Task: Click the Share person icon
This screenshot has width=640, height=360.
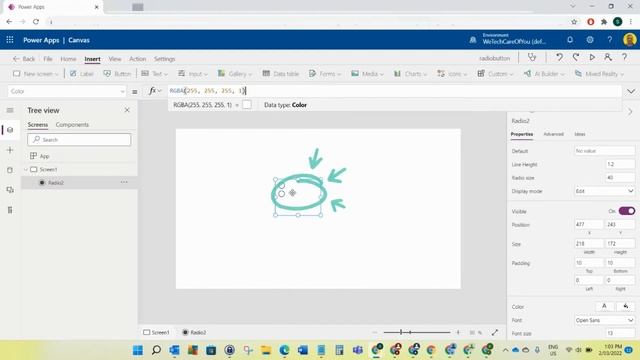Action: 608,58
